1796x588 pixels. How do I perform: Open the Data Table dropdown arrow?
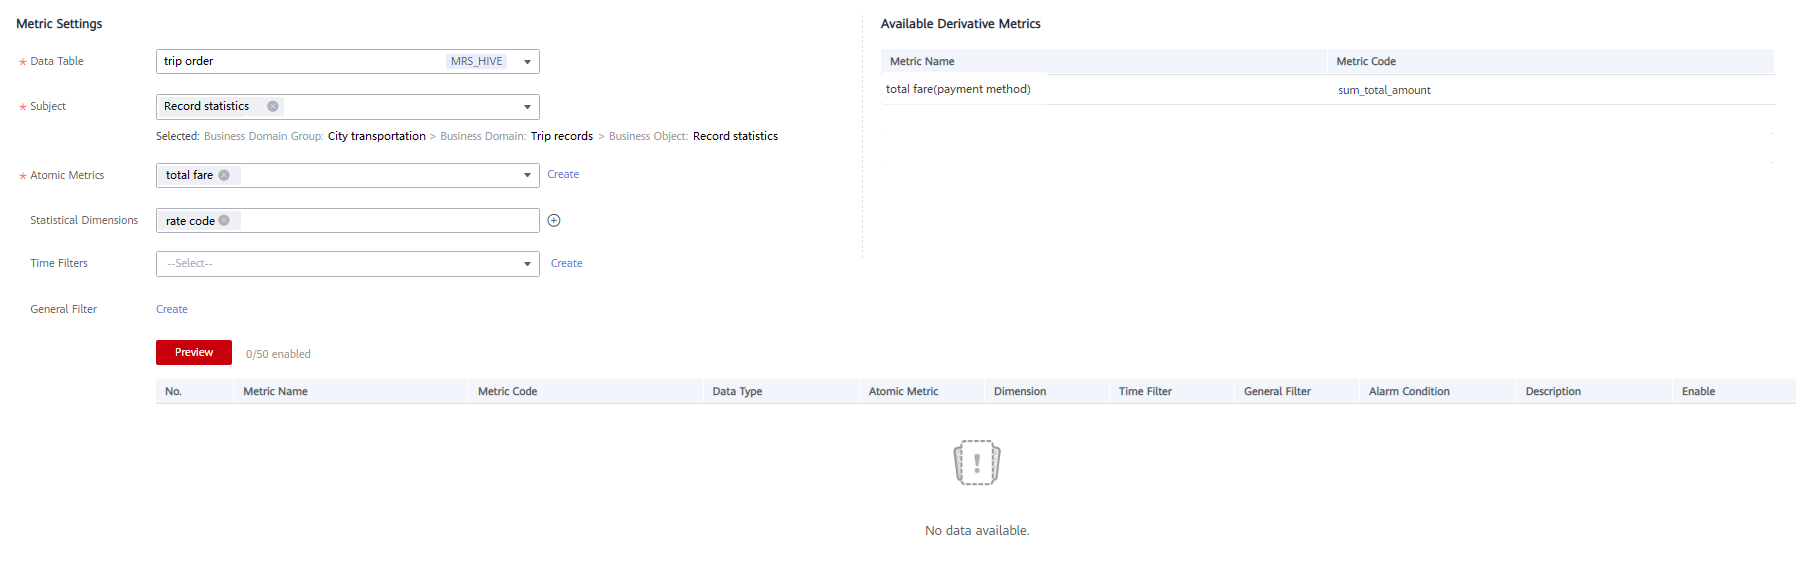coord(527,62)
